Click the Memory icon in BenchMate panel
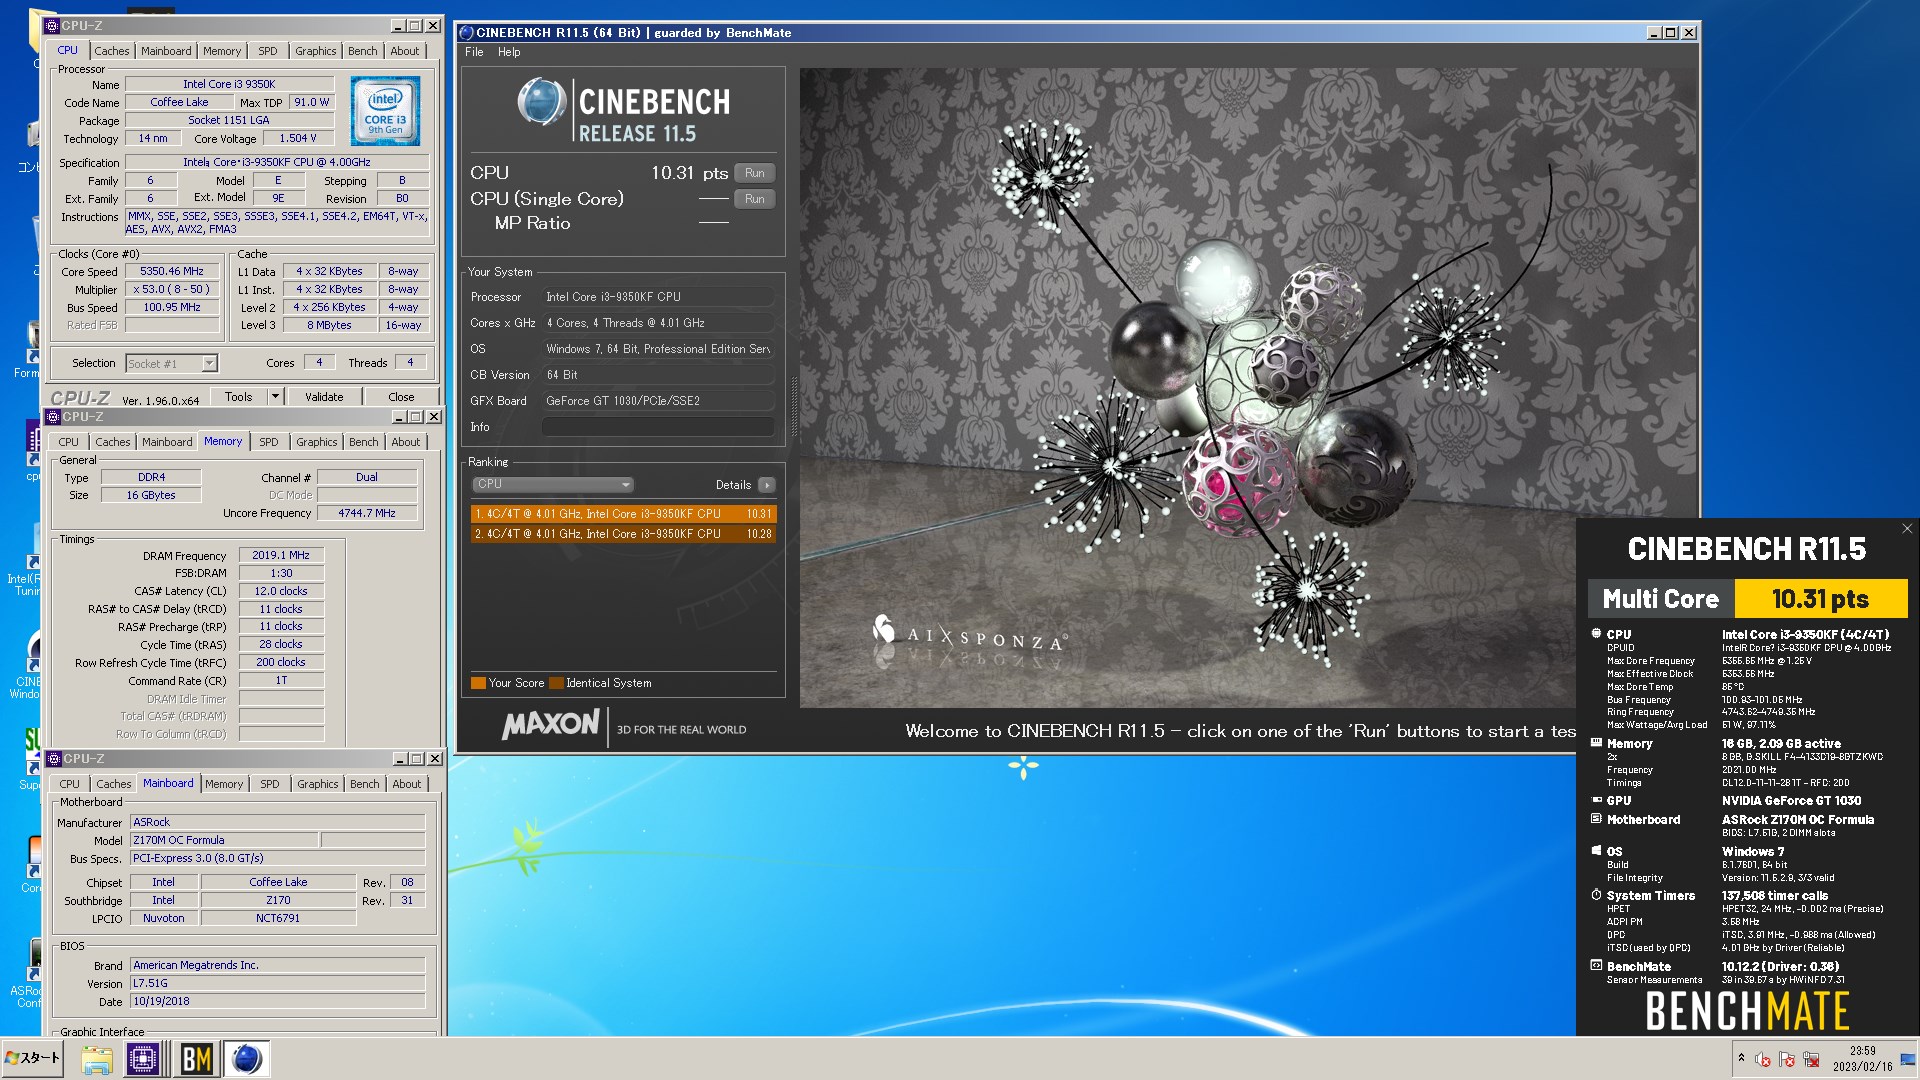1920x1080 pixels. [x=1596, y=743]
